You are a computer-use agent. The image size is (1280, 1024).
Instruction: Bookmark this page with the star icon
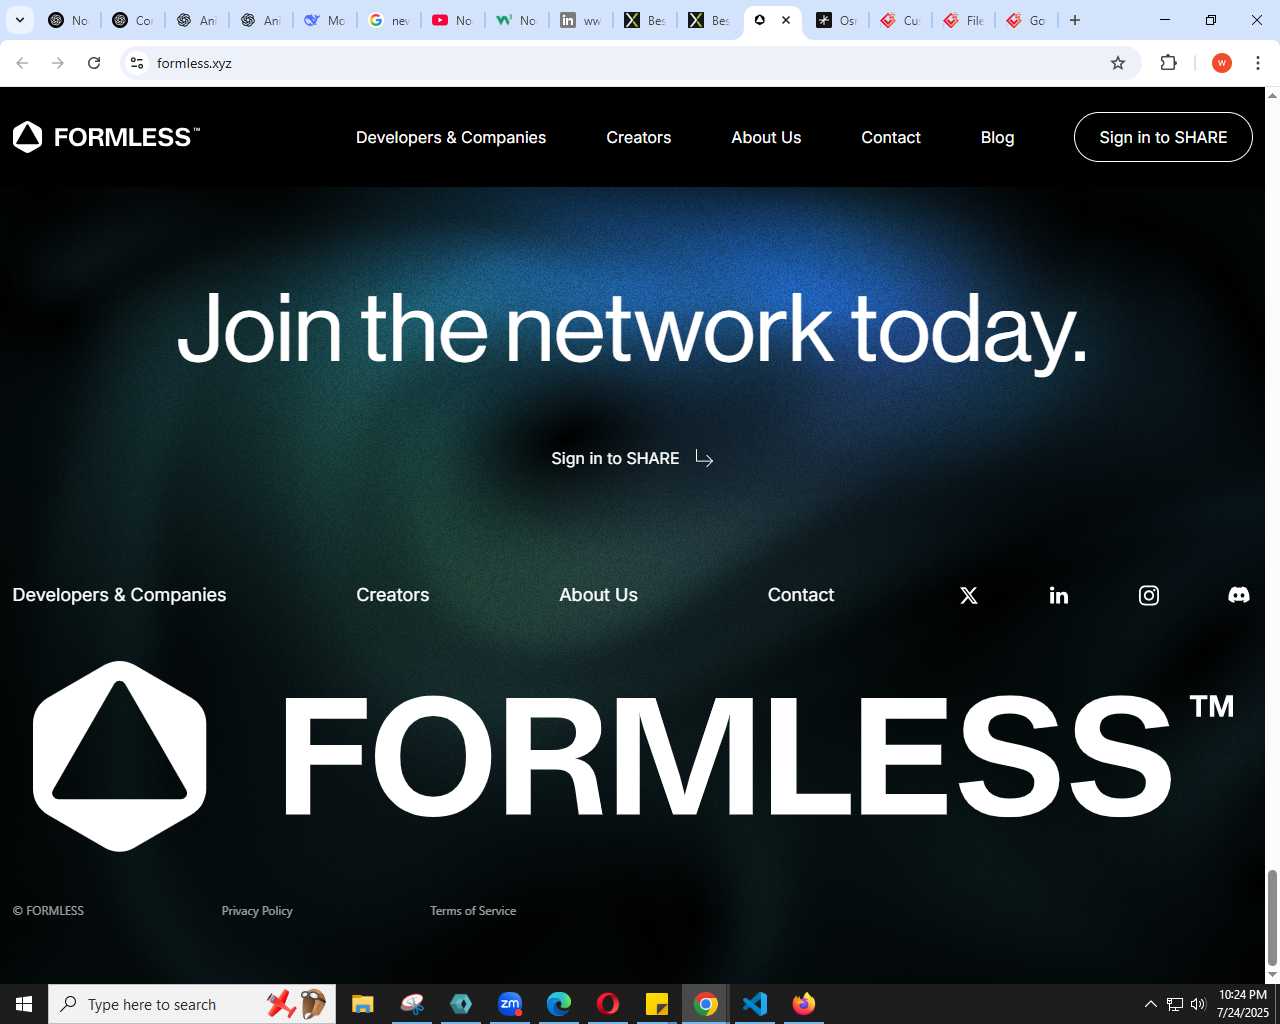click(1118, 63)
